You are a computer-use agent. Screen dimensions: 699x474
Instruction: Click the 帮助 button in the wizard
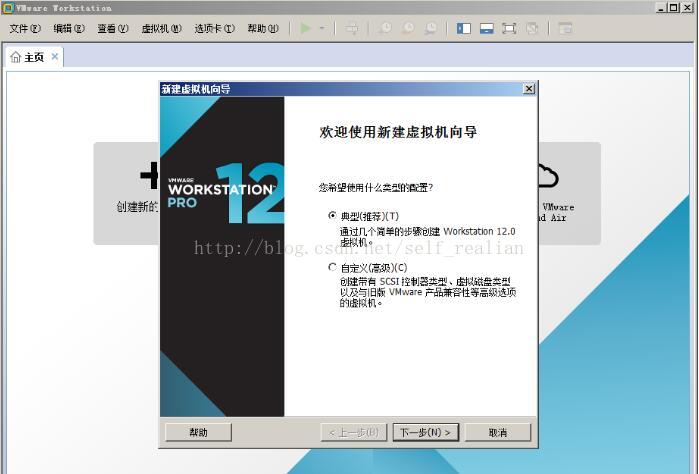(198, 432)
